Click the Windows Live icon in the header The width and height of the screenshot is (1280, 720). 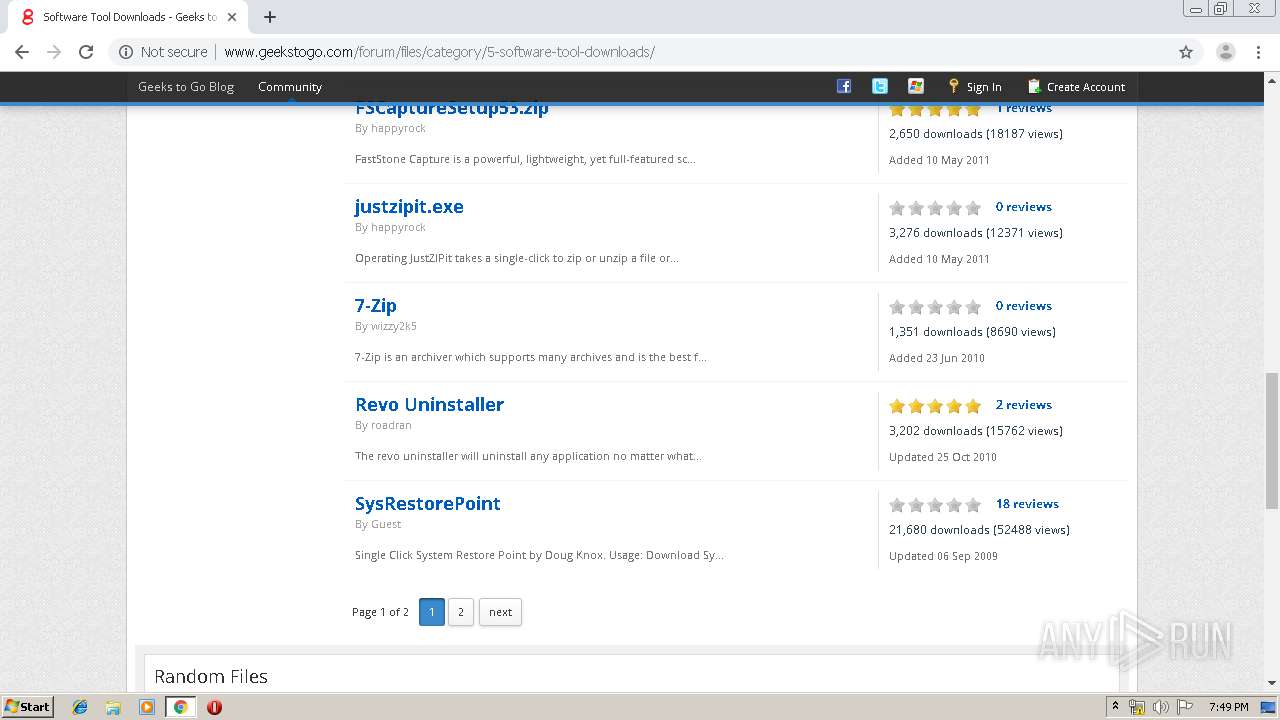[x=916, y=86]
